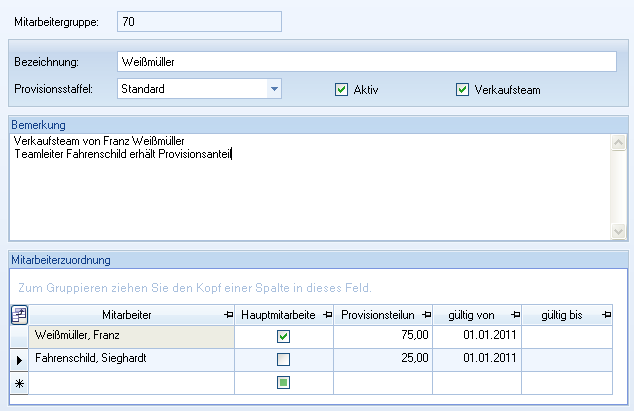634x411 pixels.
Task: Click the 75,00 Provisionsteilung cell
Action: pyautogui.click(x=383, y=337)
